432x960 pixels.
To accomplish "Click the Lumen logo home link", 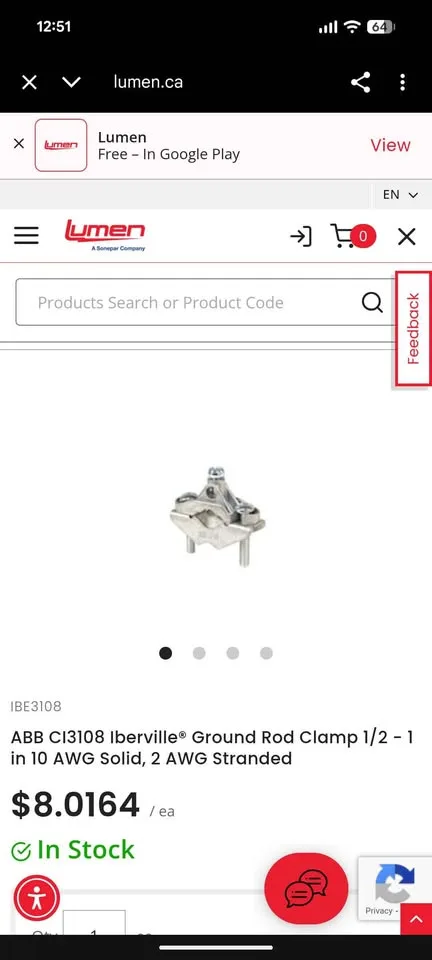I will click(105, 235).
